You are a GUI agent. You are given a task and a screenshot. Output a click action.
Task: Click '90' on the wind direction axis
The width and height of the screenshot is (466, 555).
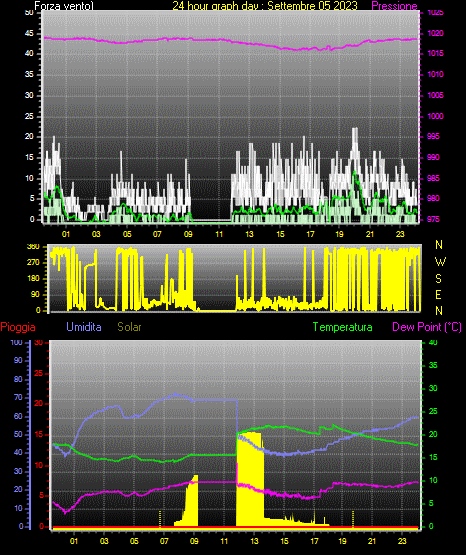[x=36, y=294]
